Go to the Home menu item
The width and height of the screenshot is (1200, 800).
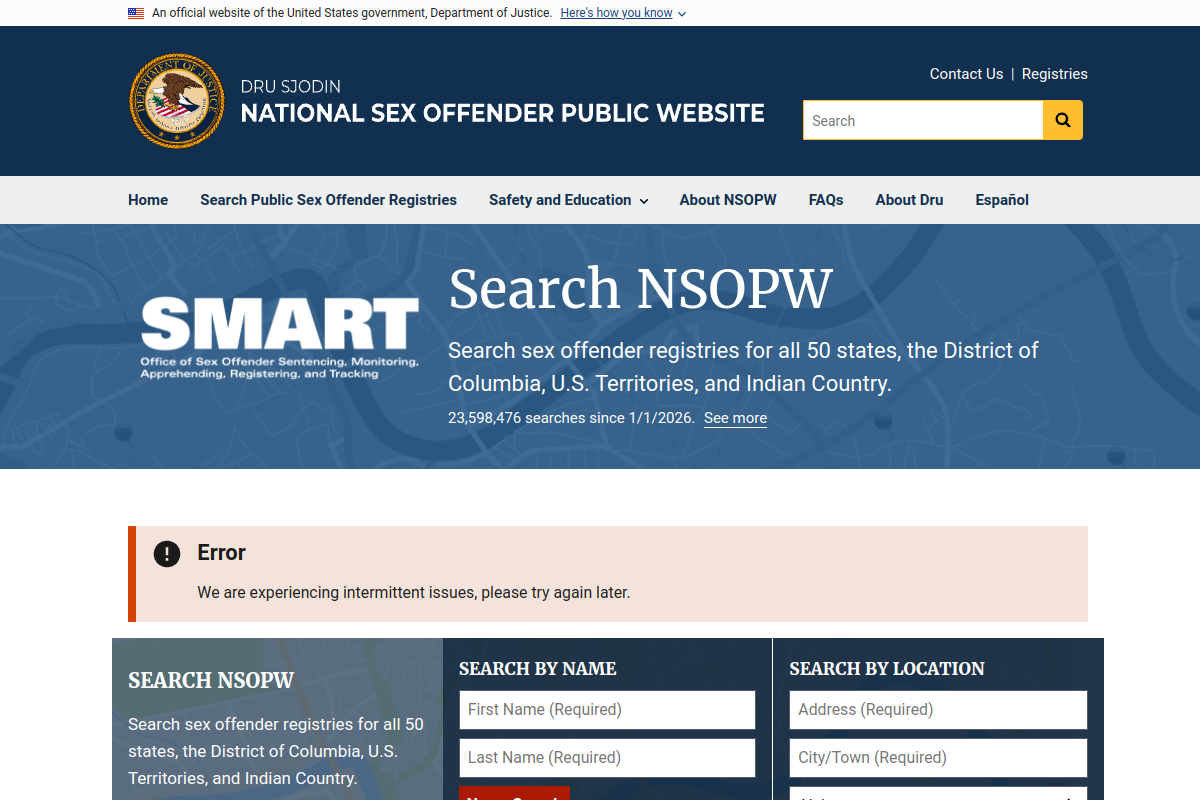(x=148, y=200)
